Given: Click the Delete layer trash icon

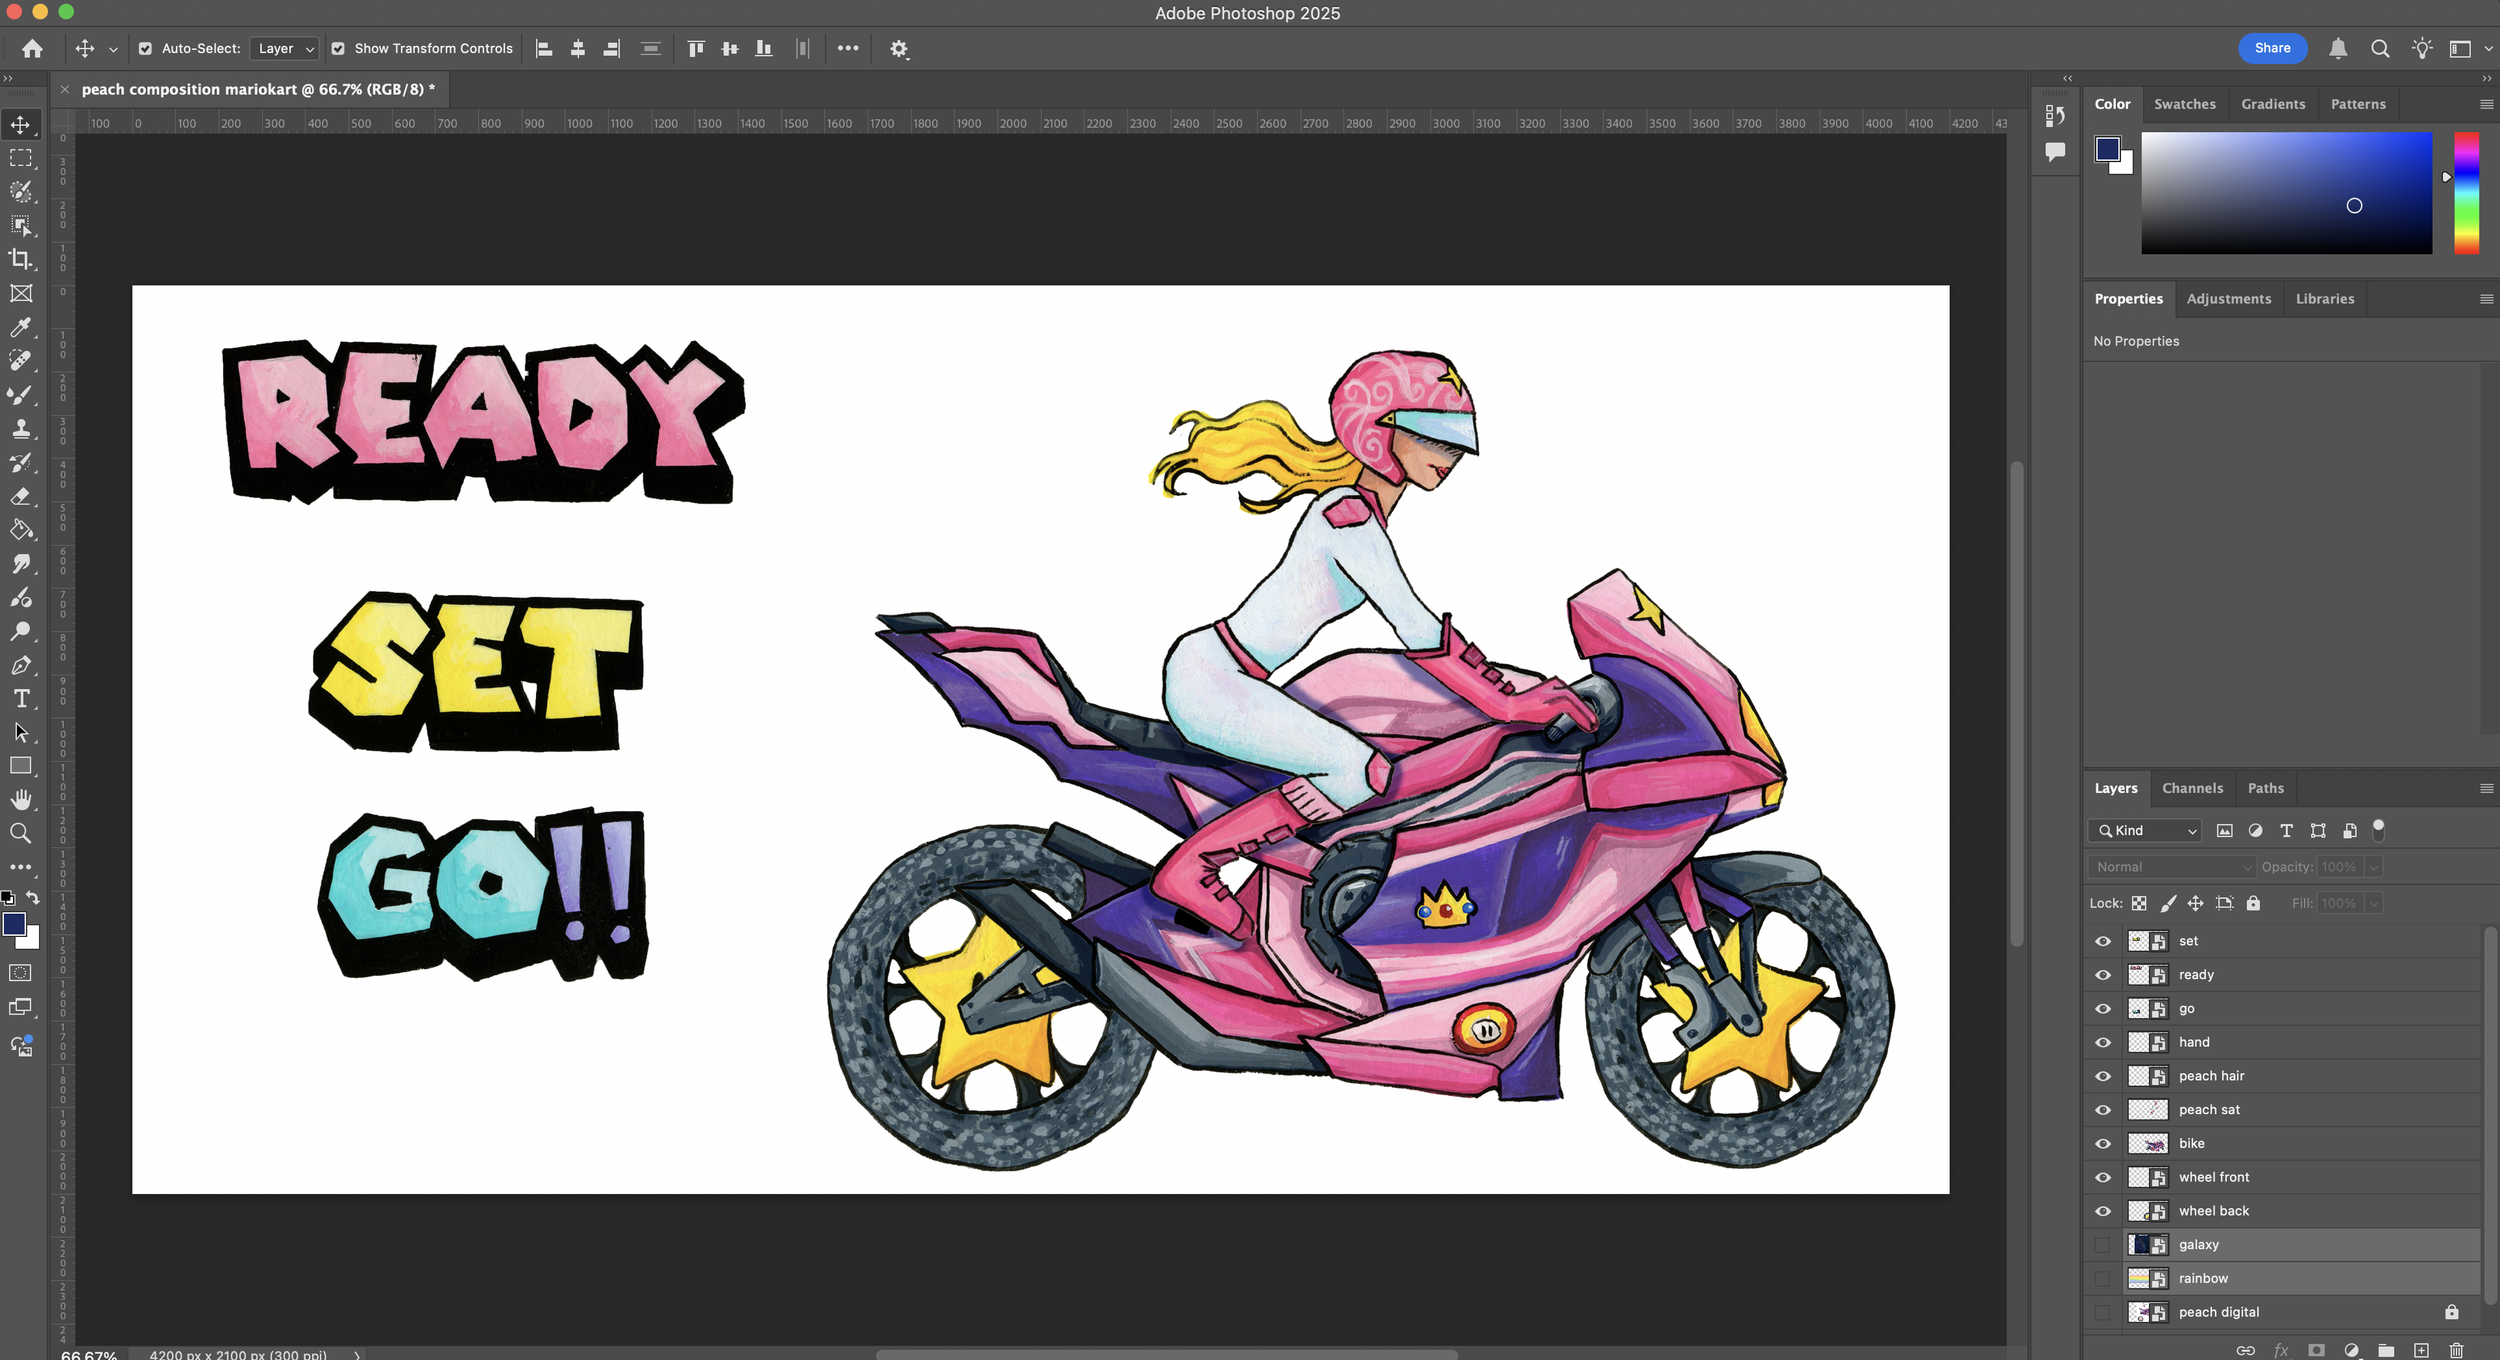Looking at the screenshot, I should point(2456,1350).
